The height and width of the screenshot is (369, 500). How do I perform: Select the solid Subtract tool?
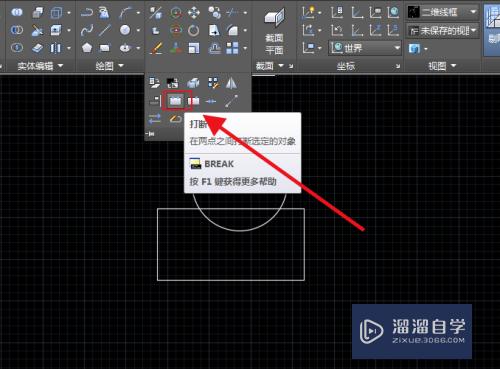pos(17,30)
